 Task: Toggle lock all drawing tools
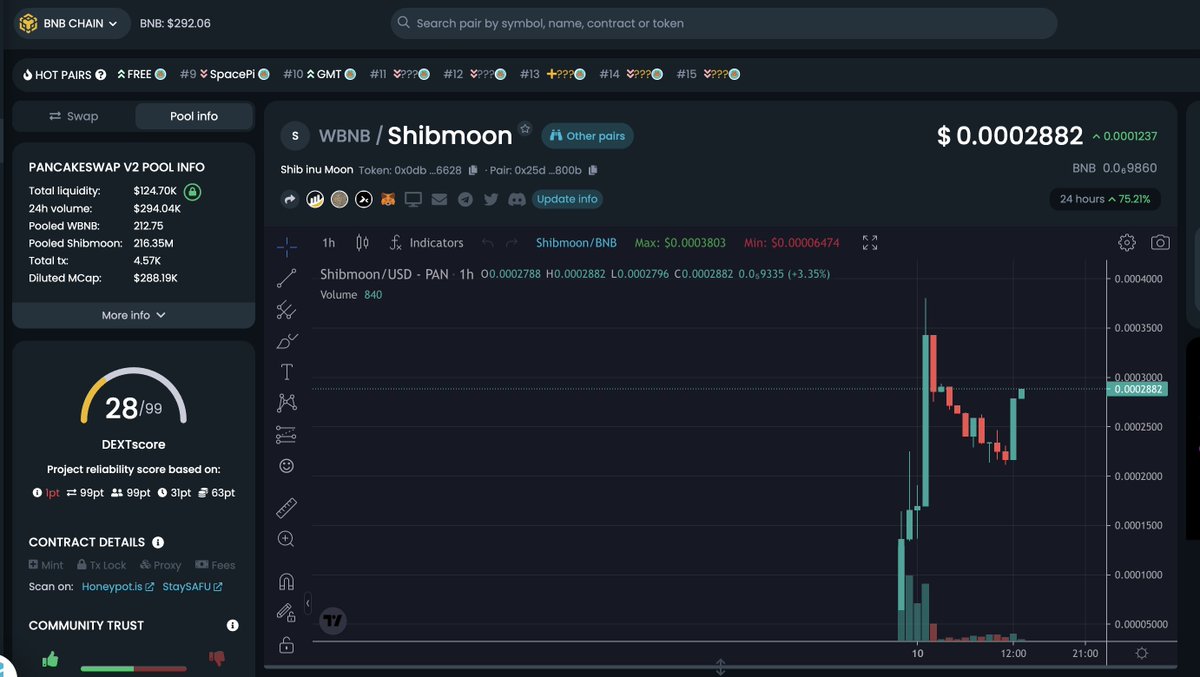click(x=286, y=645)
